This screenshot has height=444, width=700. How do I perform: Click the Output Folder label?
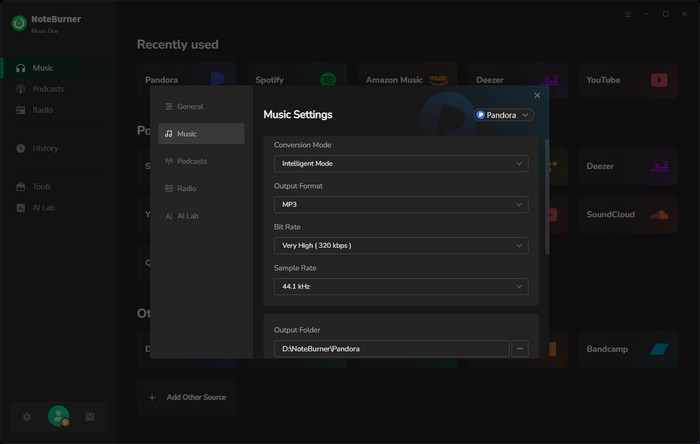[x=297, y=330]
